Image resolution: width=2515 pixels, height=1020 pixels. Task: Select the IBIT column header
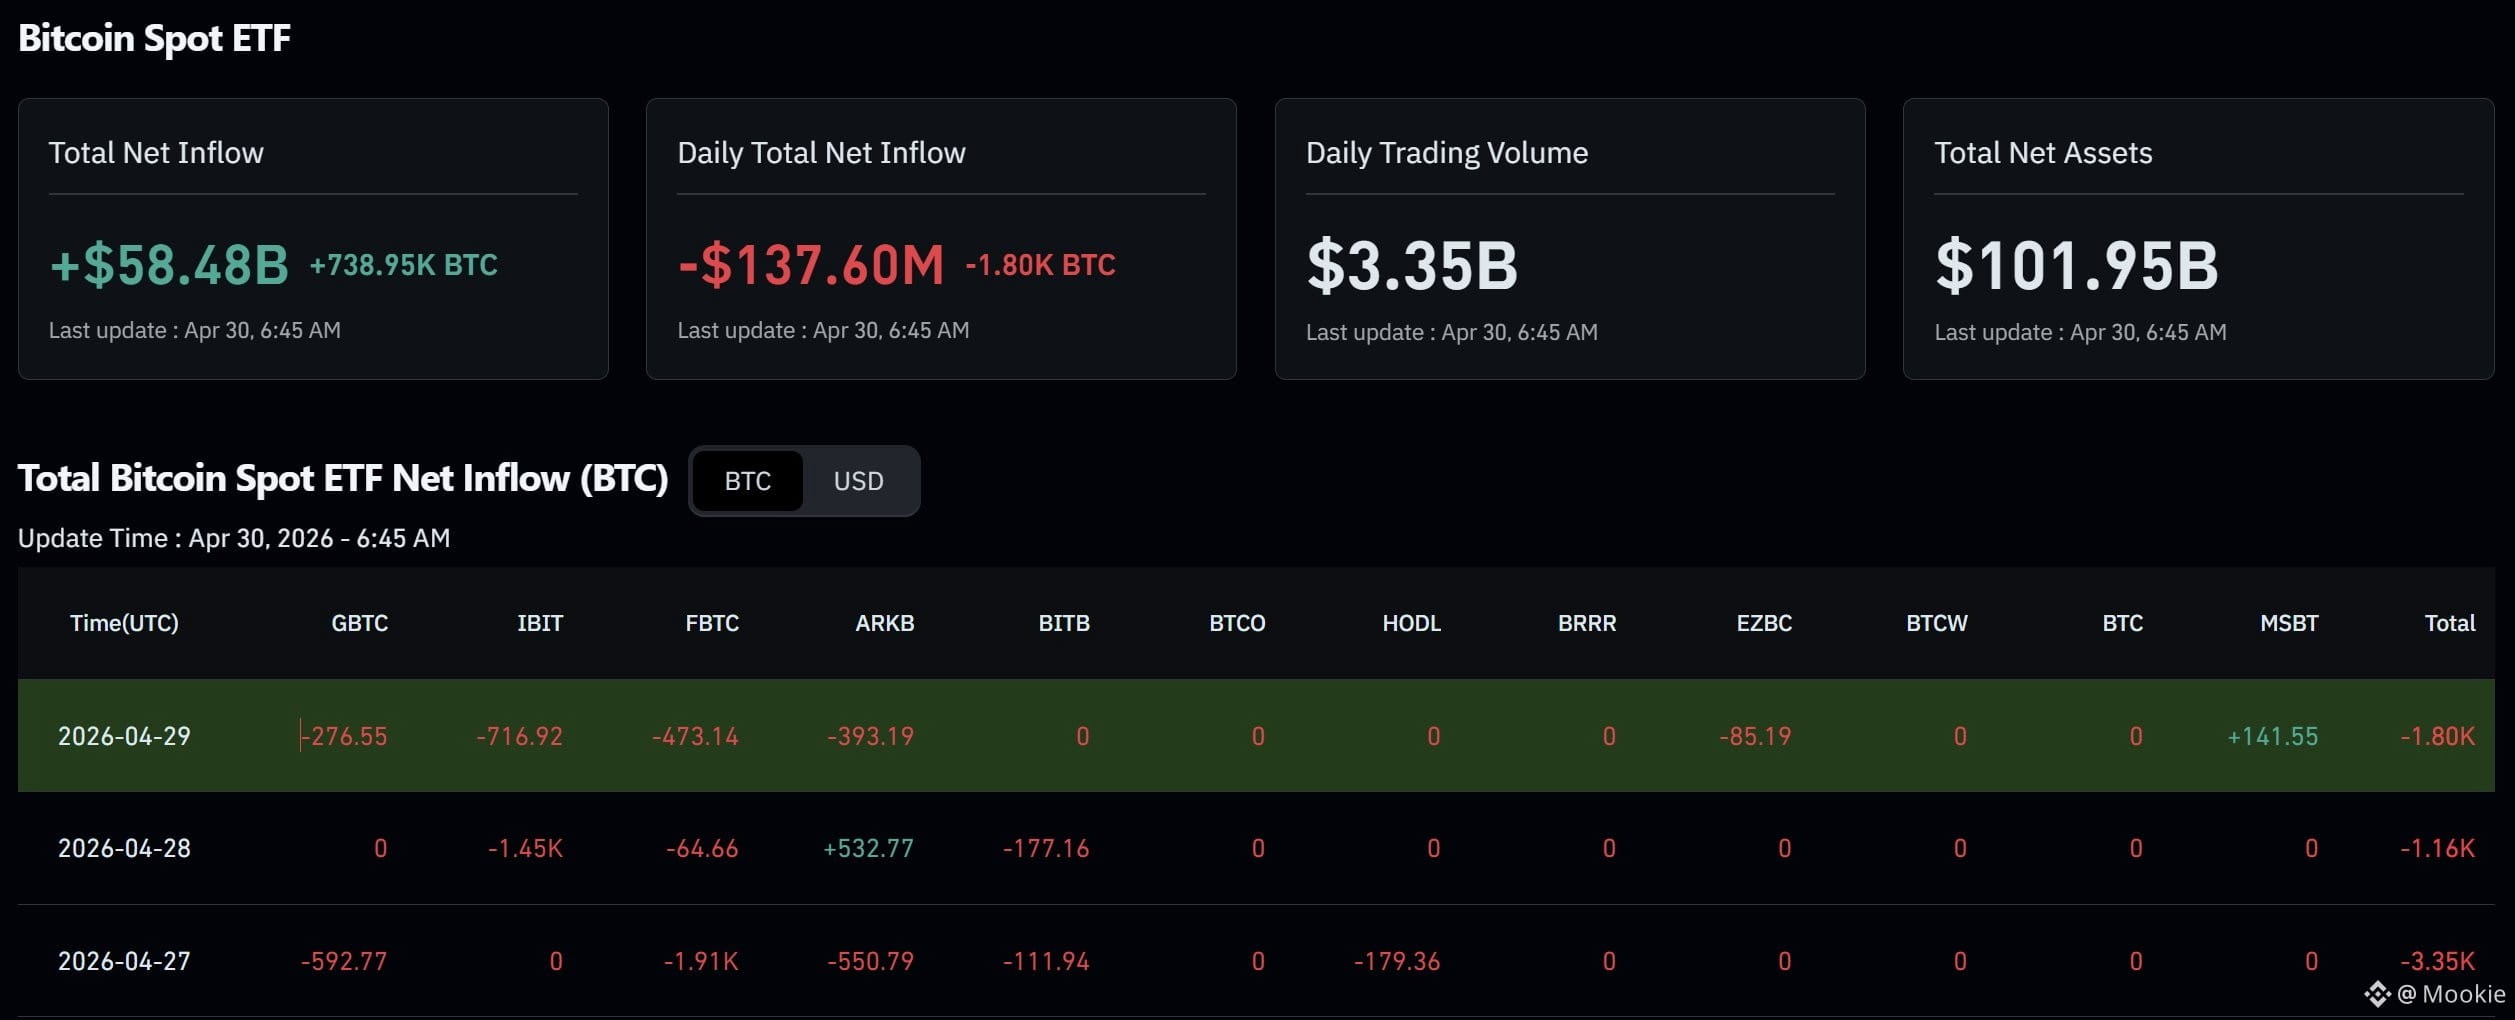[x=540, y=623]
